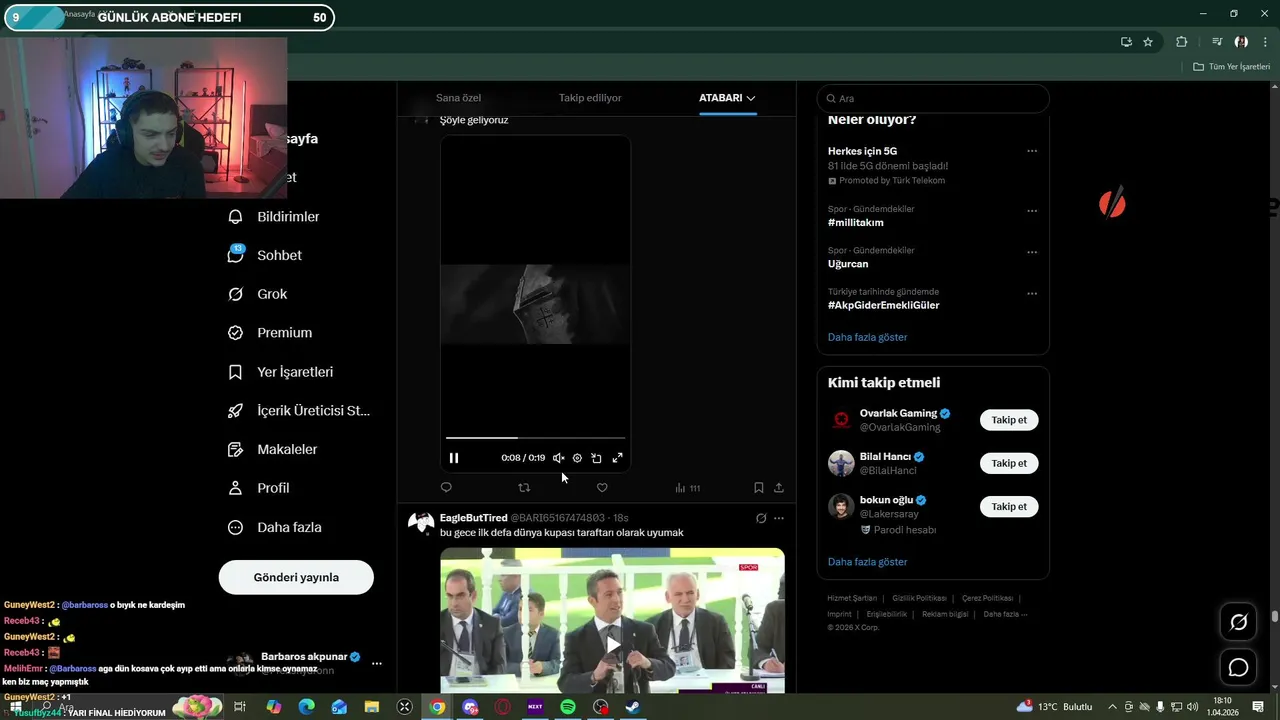
Task: Click the Gönderi yayınla button
Action: (296, 577)
